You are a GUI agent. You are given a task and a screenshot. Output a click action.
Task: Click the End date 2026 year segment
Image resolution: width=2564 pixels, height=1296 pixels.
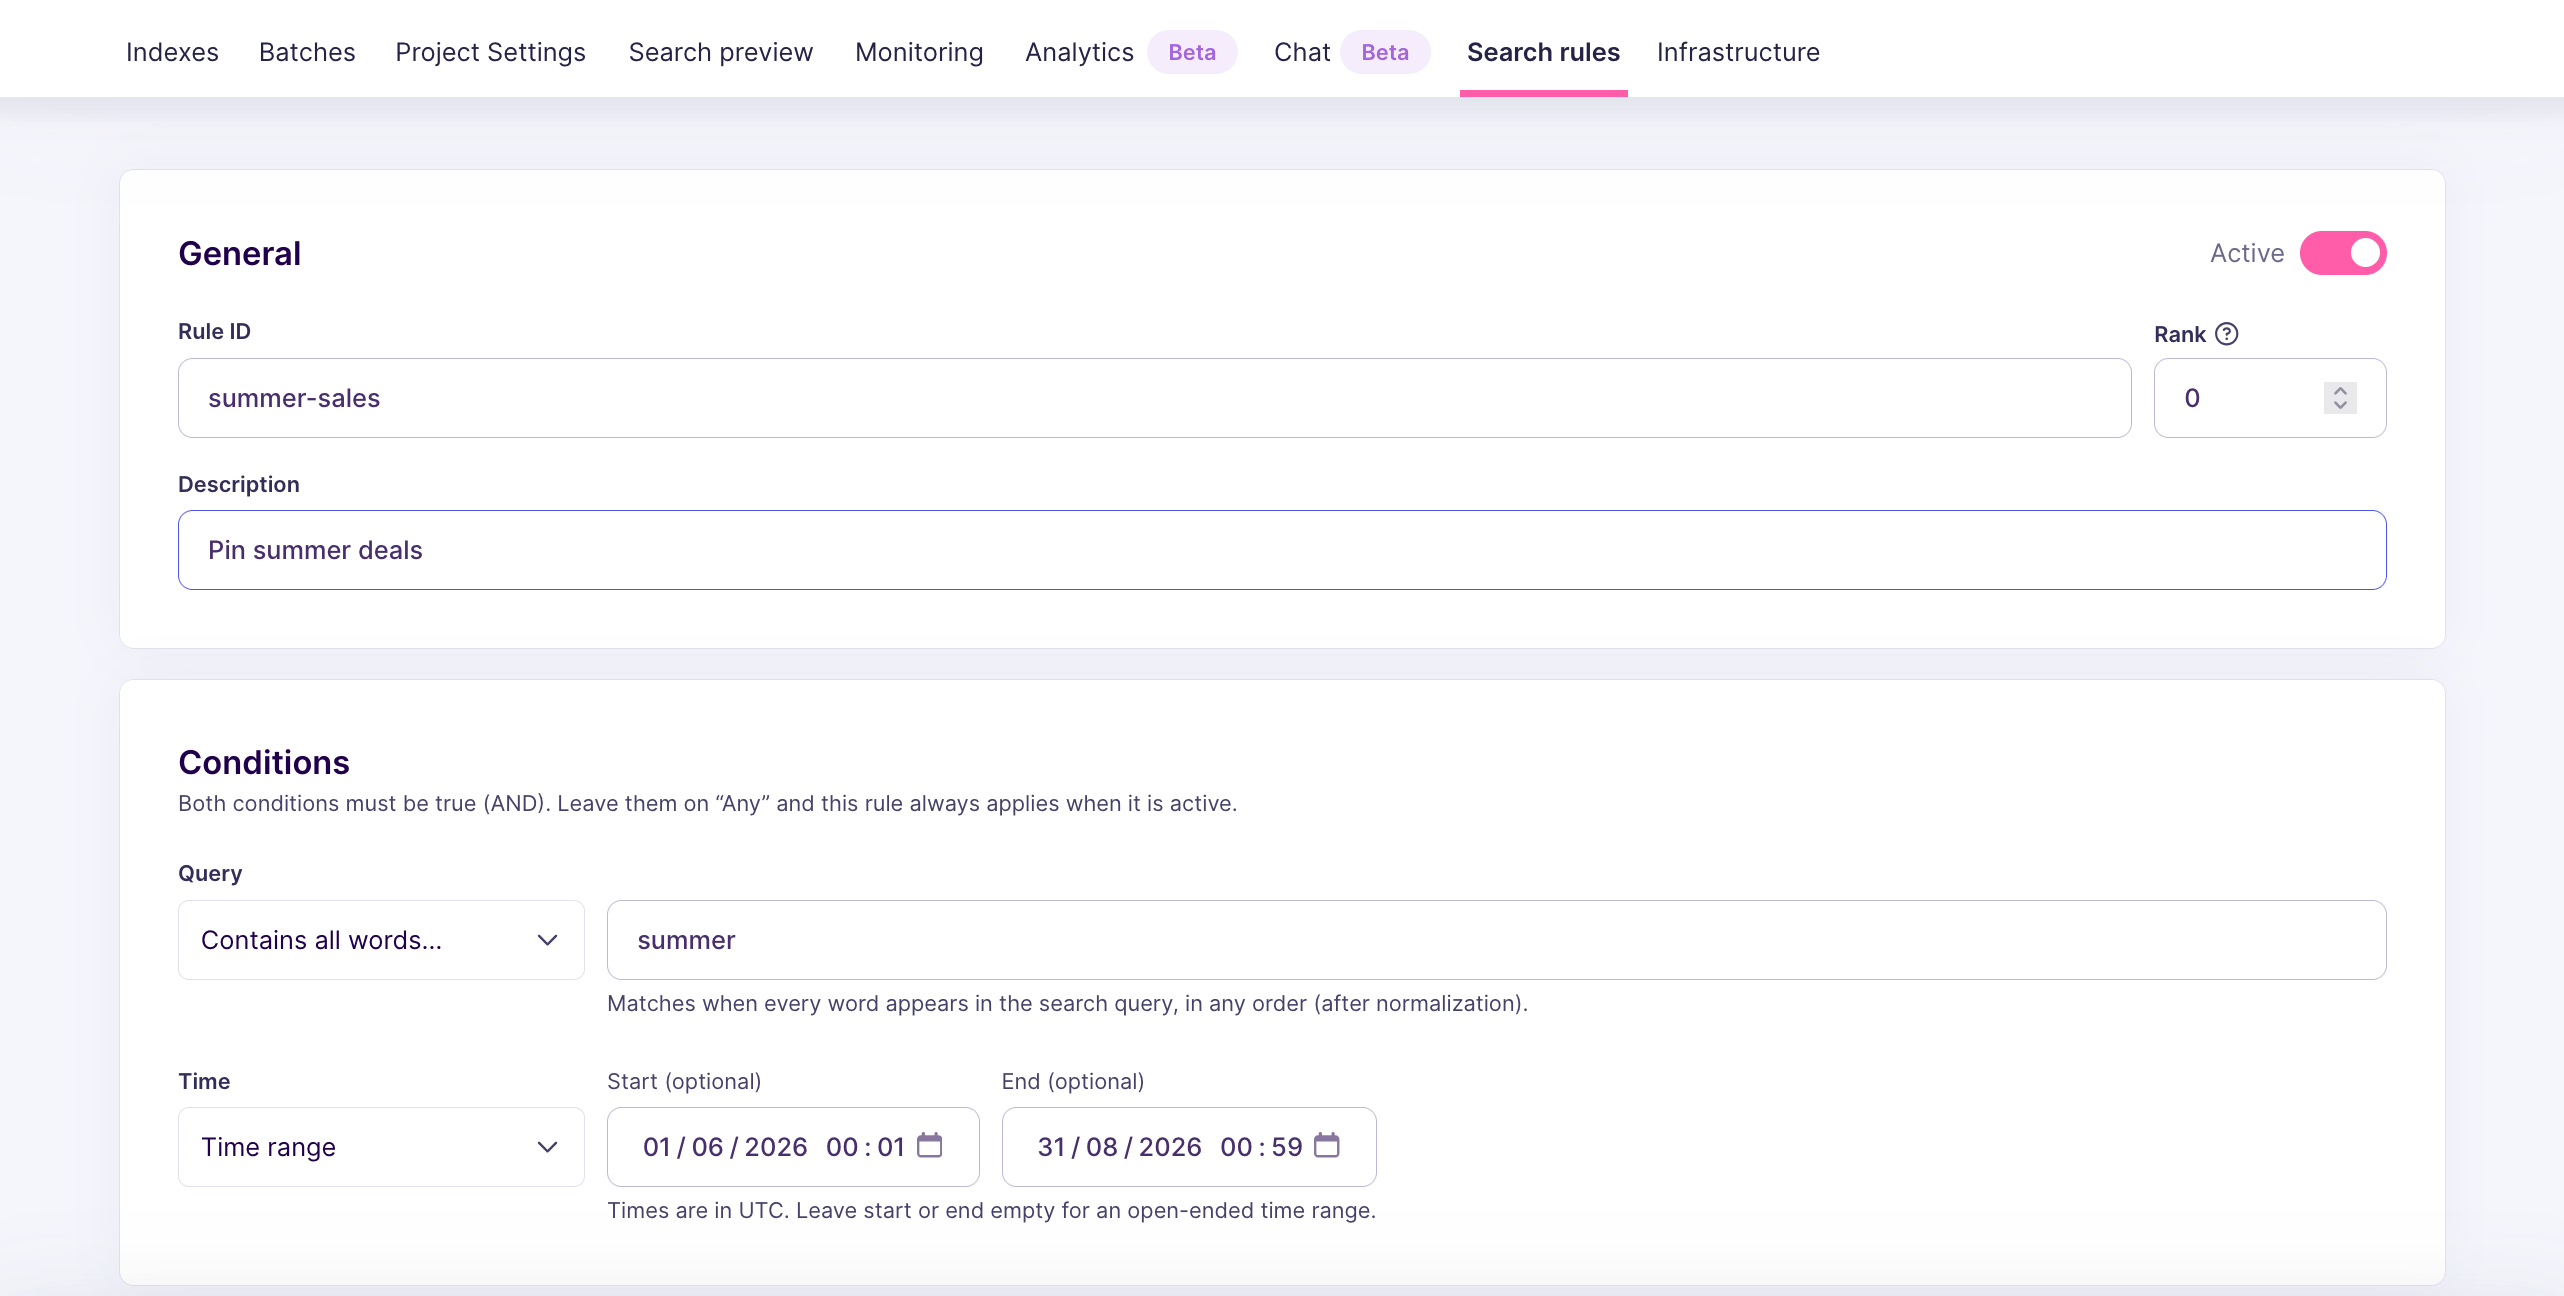coord(1170,1147)
